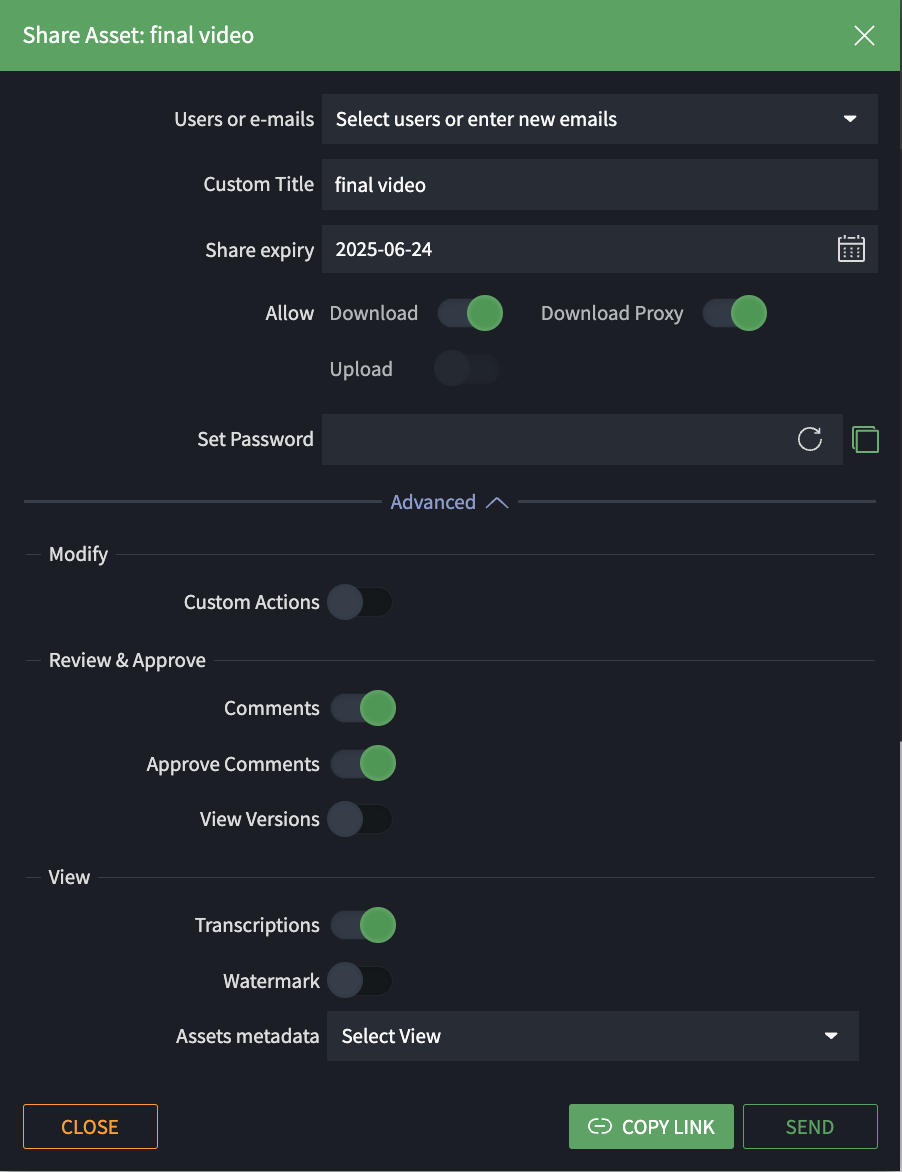Close the Share Asset dialog with X
902x1172 pixels.
click(x=864, y=35)
